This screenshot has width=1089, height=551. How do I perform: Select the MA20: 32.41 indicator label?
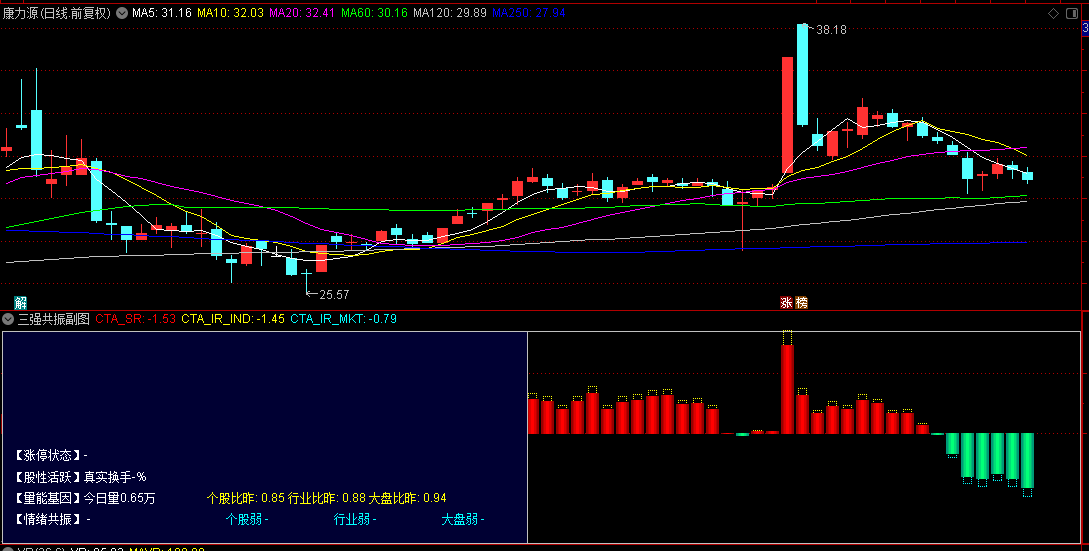tap(302, 13)
